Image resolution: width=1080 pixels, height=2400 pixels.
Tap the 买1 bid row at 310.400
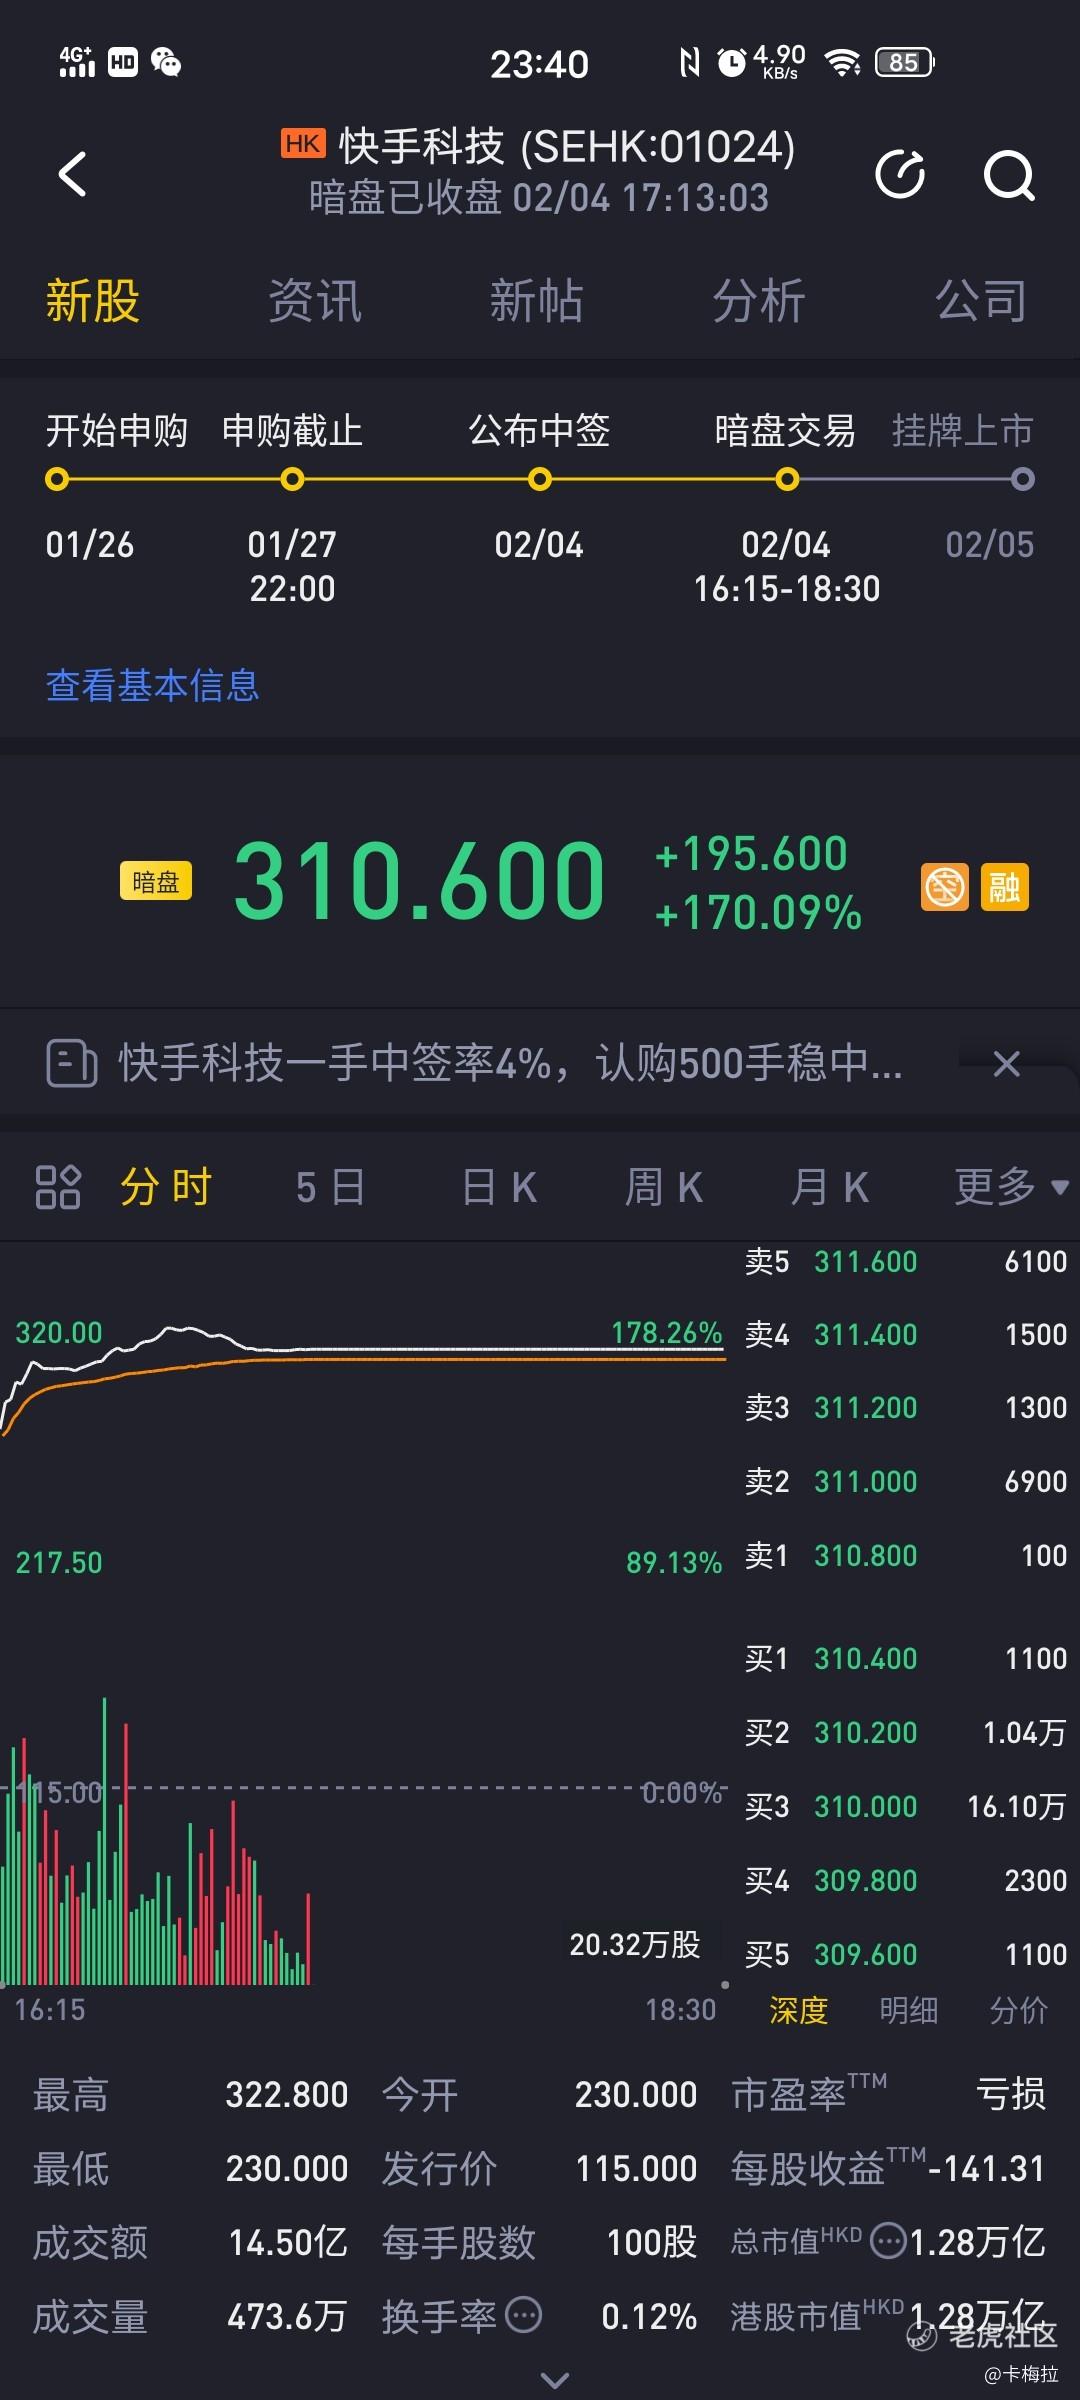pyautogui.click(x=906, y=1659)
